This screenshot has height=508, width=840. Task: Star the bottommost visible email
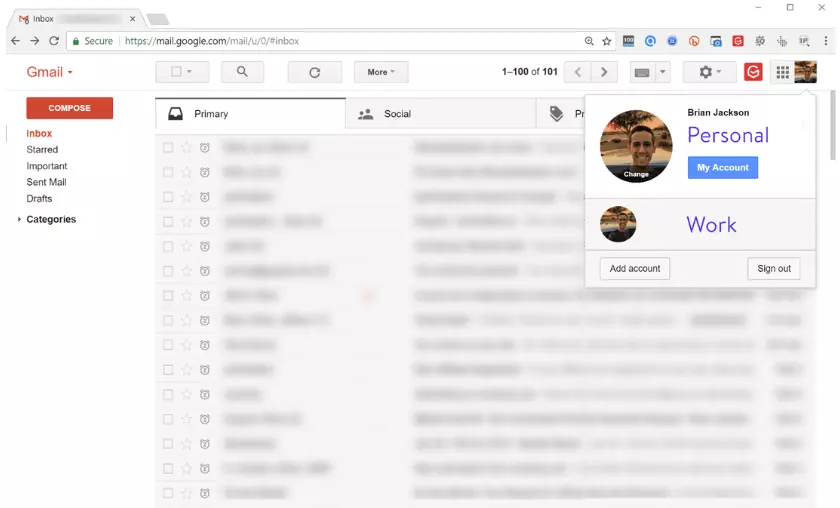pos(186,492)
